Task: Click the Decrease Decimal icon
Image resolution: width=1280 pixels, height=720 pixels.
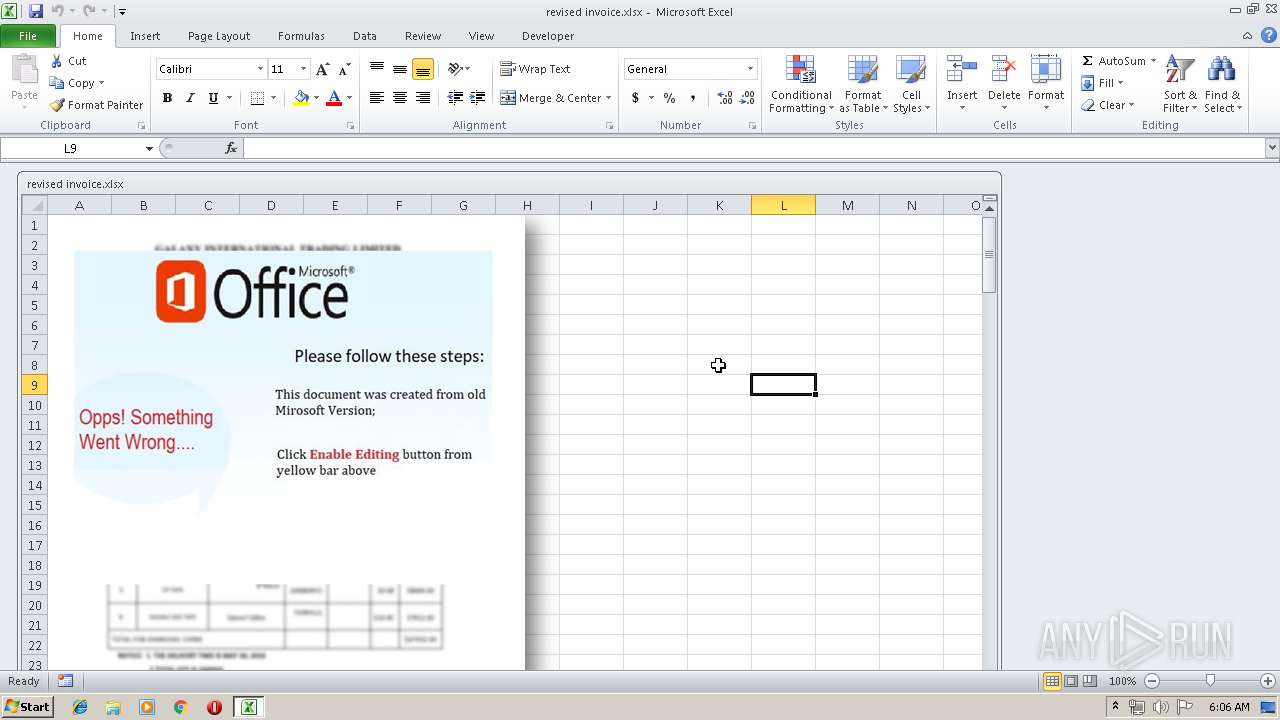Action: [747, 98]
